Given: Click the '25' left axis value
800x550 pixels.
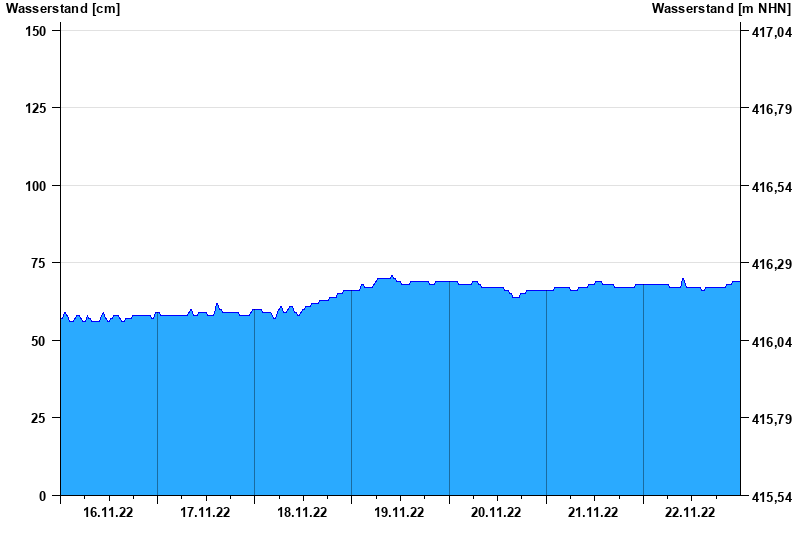Looking at the screenshot, I should (x=38, y=418).
